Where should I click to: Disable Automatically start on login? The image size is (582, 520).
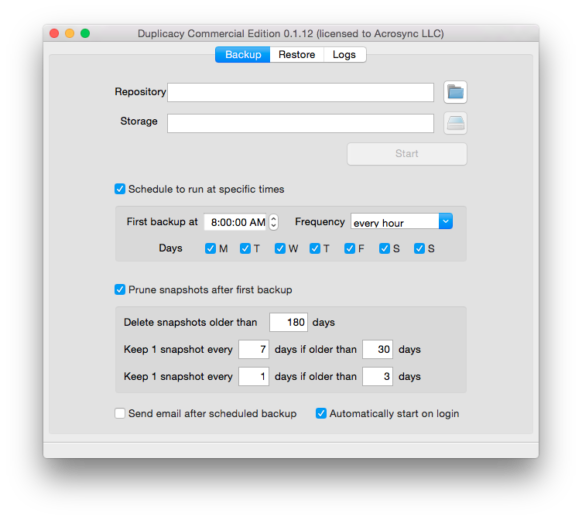click(x=321, y=413)
